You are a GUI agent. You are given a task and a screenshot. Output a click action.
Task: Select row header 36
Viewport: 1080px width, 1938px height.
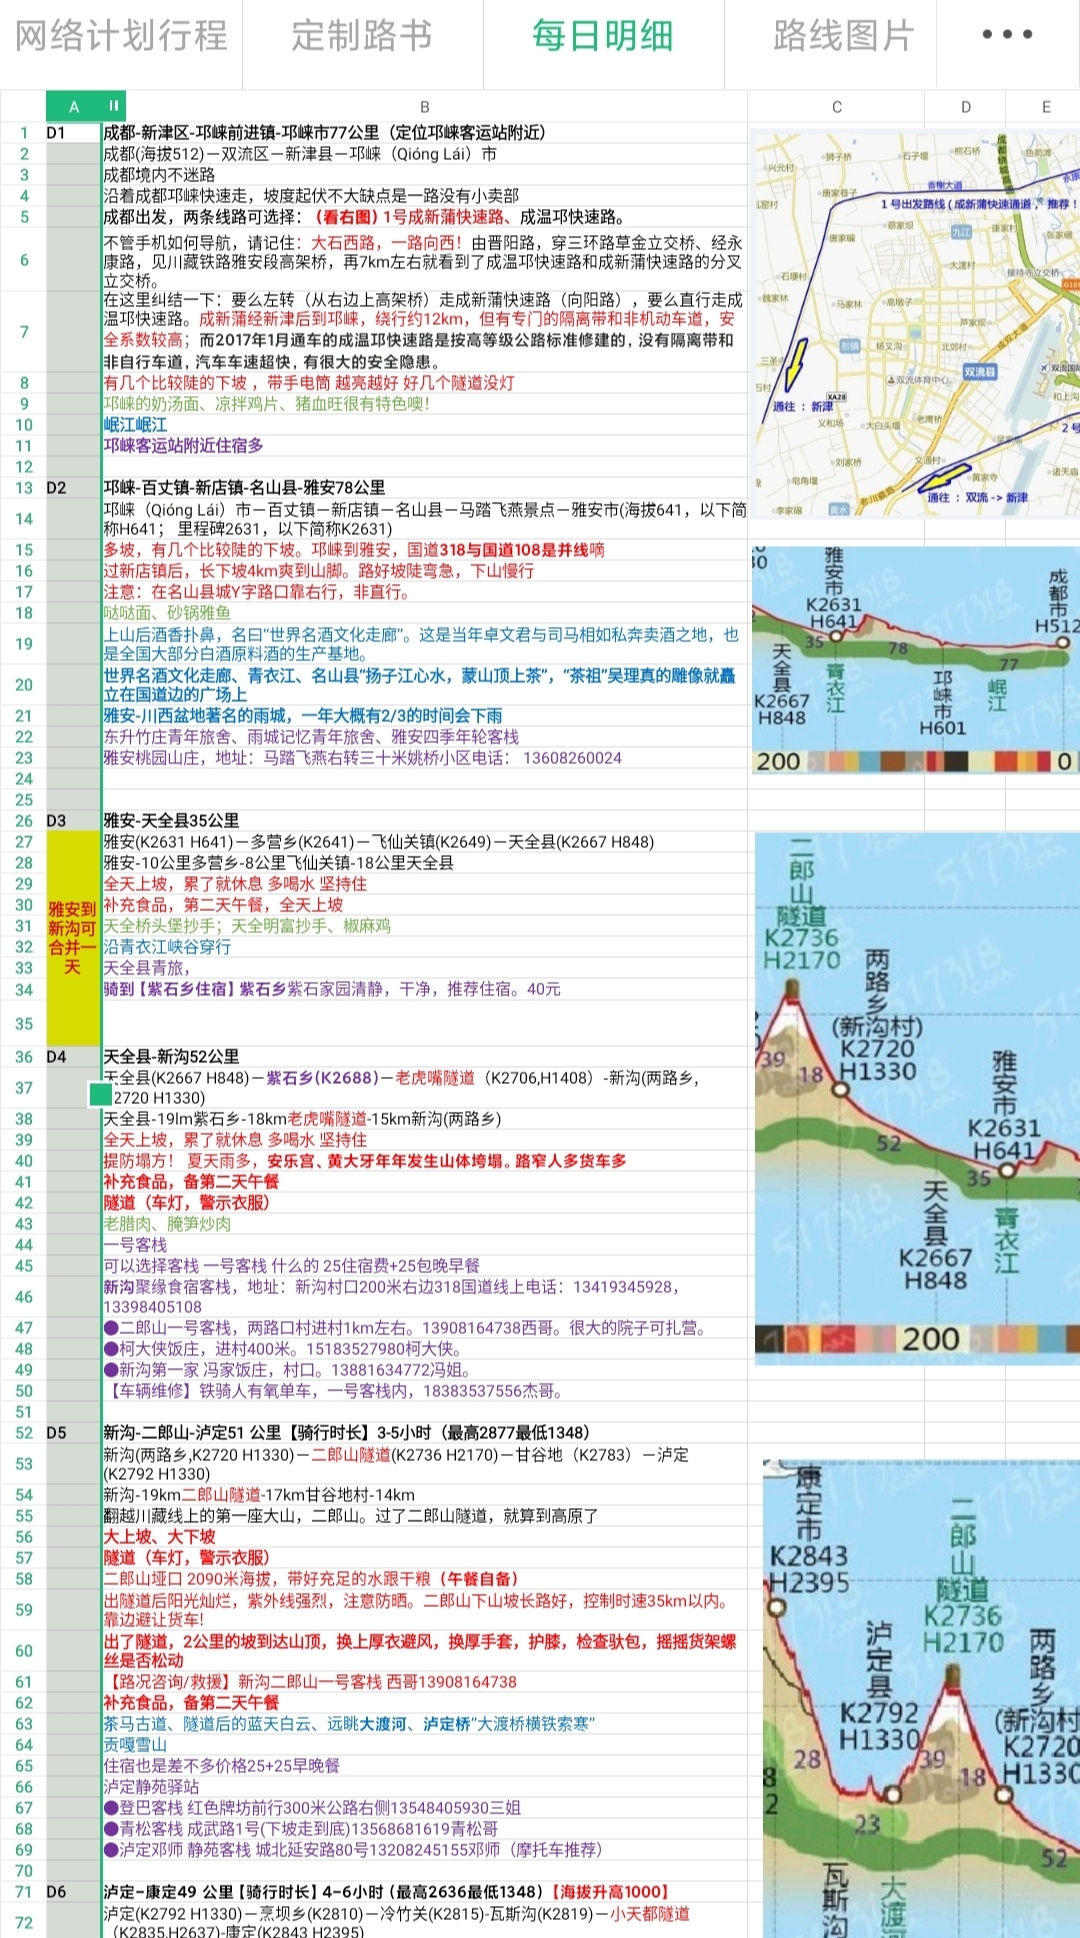[23, 1057]
